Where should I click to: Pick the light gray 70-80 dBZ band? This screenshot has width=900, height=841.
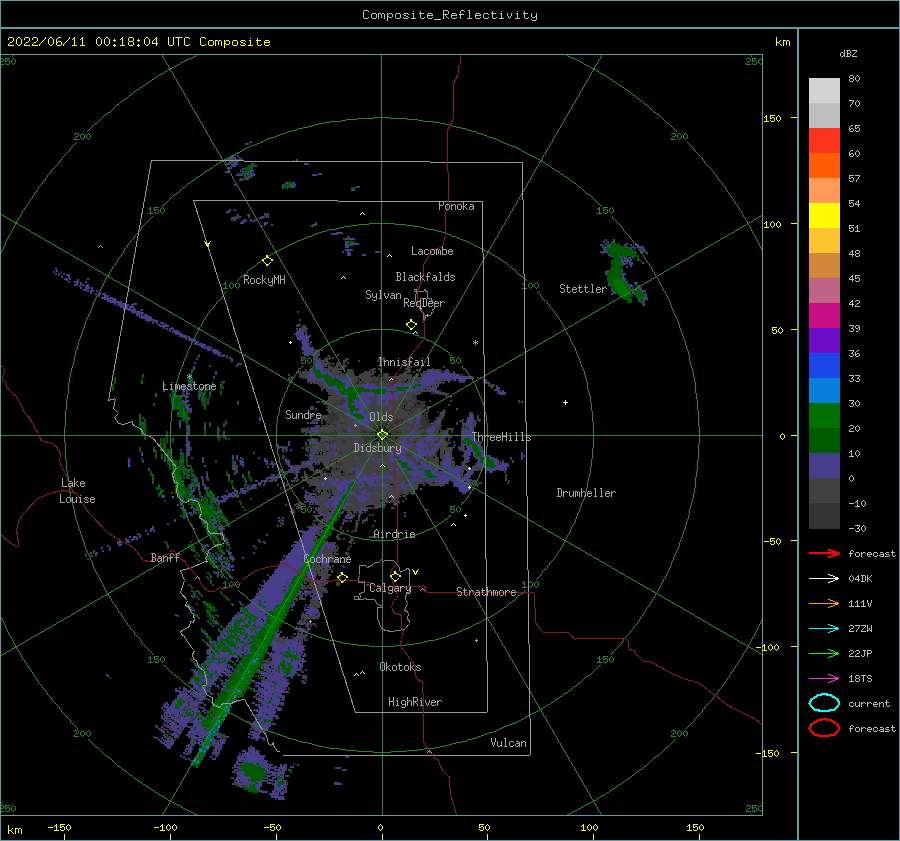click(824, 91)
